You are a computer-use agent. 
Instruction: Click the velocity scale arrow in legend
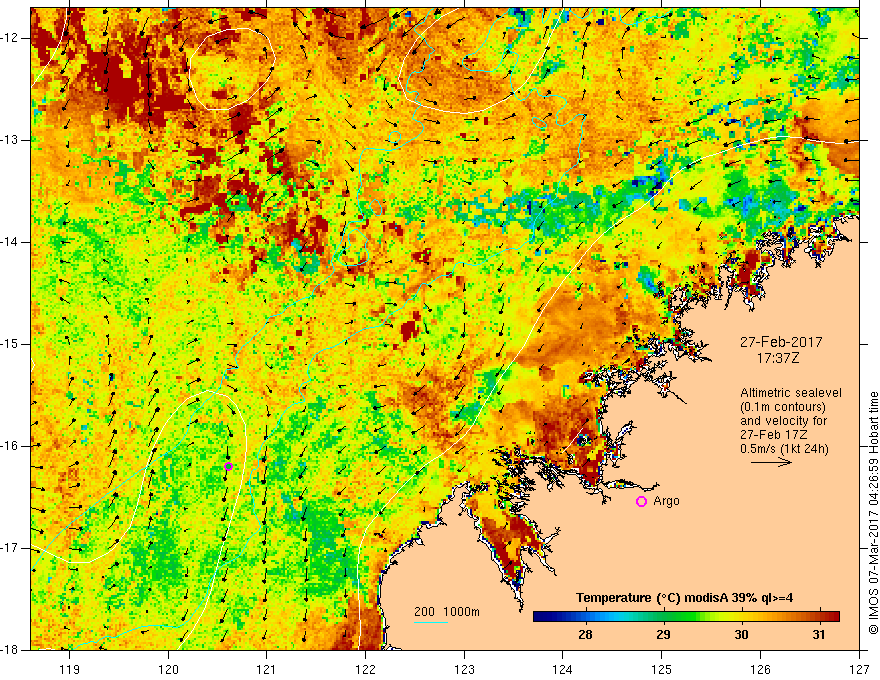(771, 463)
